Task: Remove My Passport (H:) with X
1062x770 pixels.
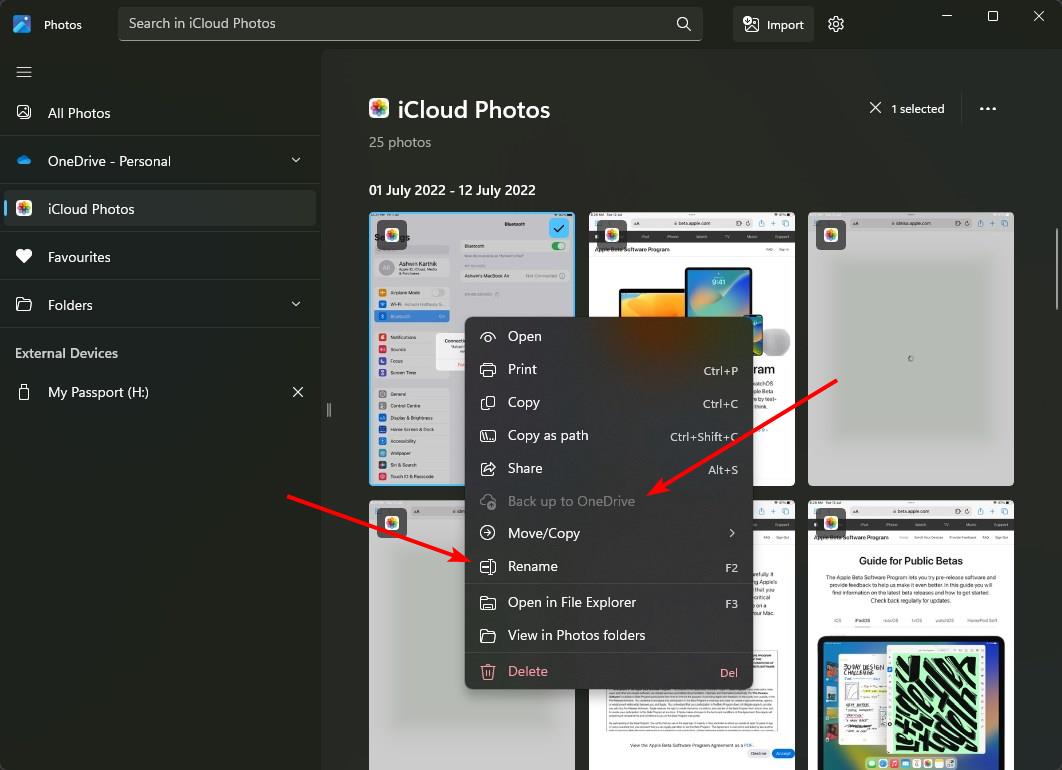Action: tap(297, 392)
